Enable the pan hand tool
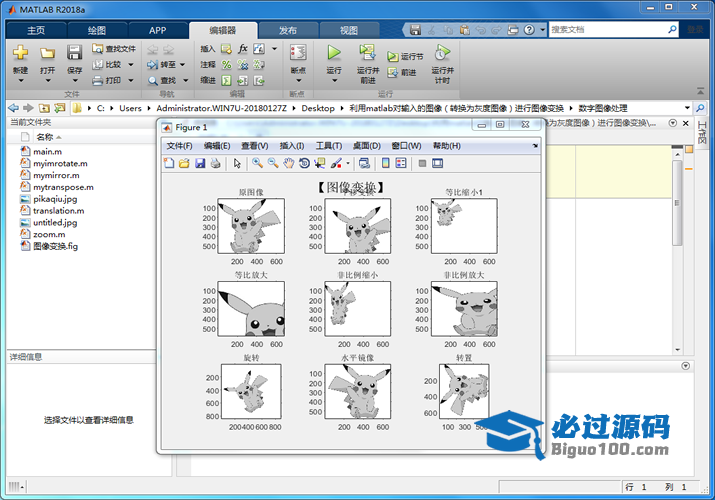Image resolution: width=715 pixels, height=500 pixels. coord(288,163)
